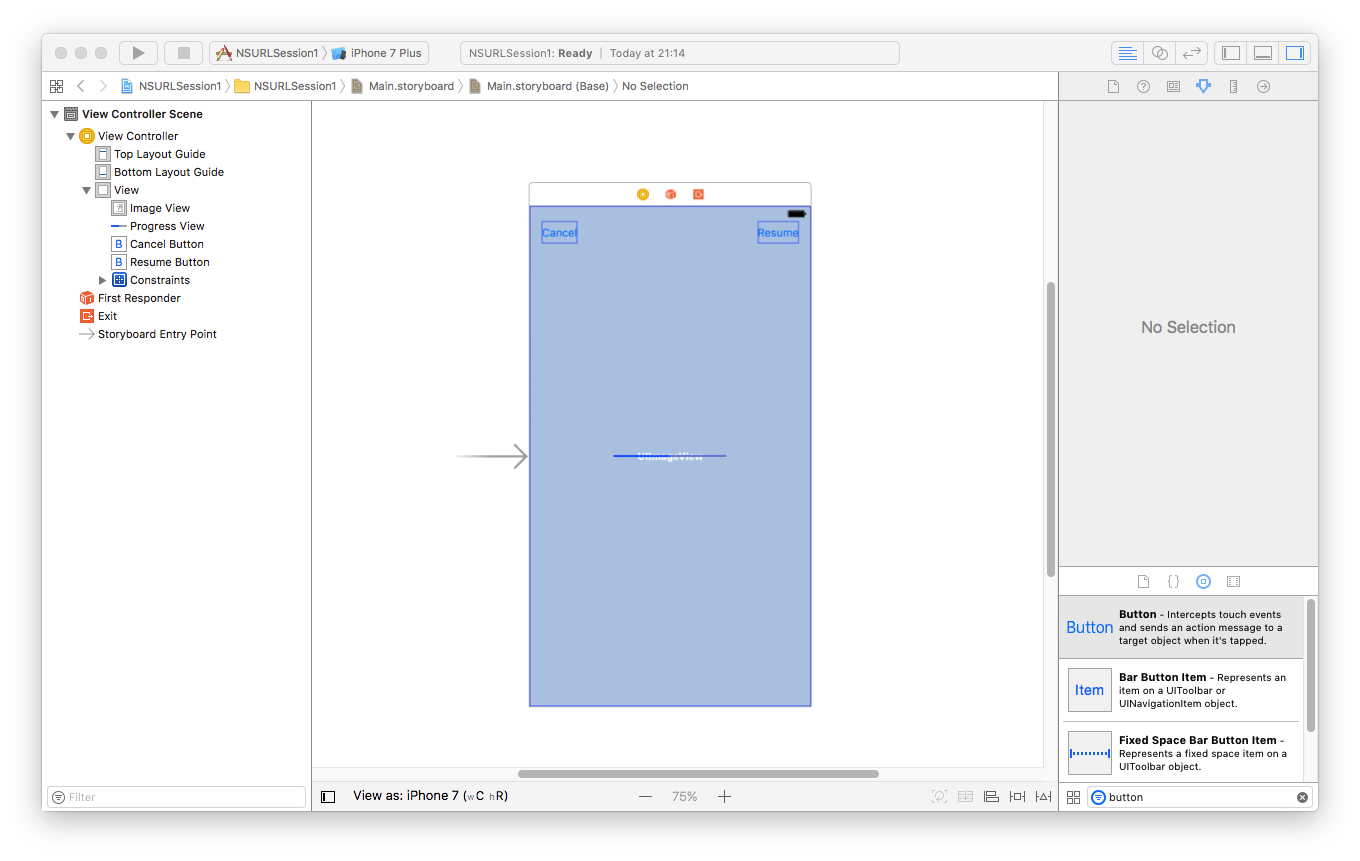Select the progress view on the canvas
The width and height of the screenshot is (1360, 861).
(670, 456)
